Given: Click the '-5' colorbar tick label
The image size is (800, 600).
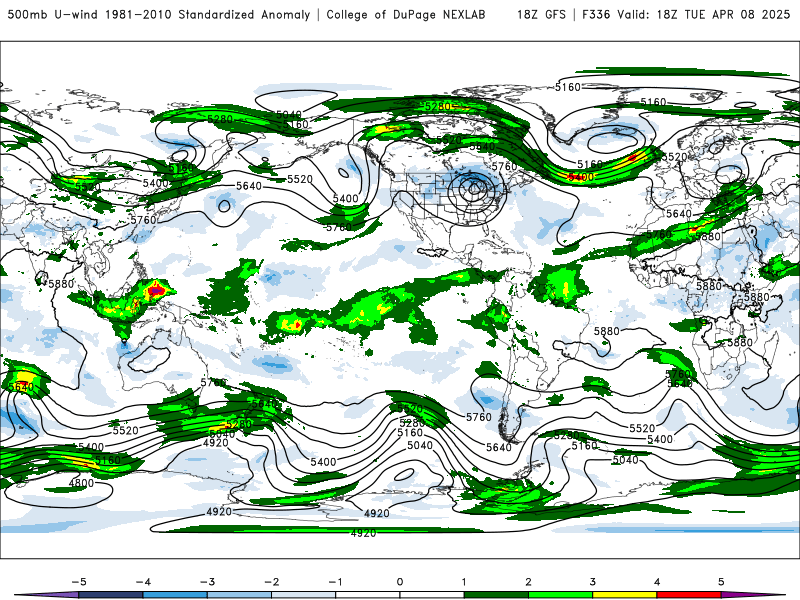Looking at the screenshot, I should (79, 582).
